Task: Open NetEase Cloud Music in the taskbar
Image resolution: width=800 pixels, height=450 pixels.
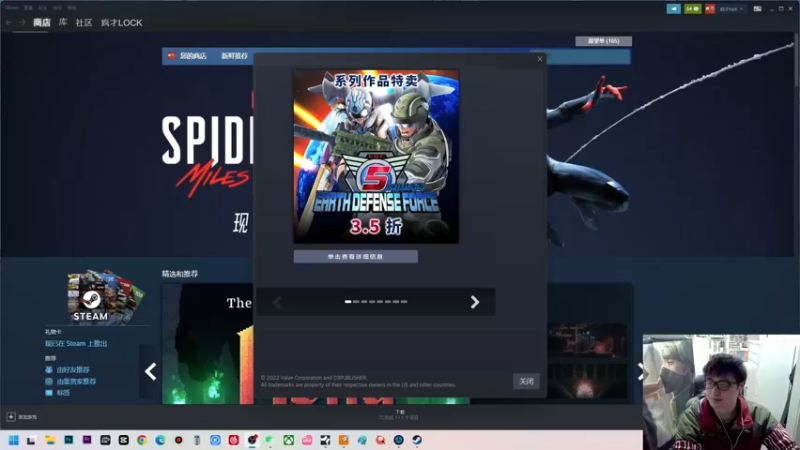Action: 234,440
